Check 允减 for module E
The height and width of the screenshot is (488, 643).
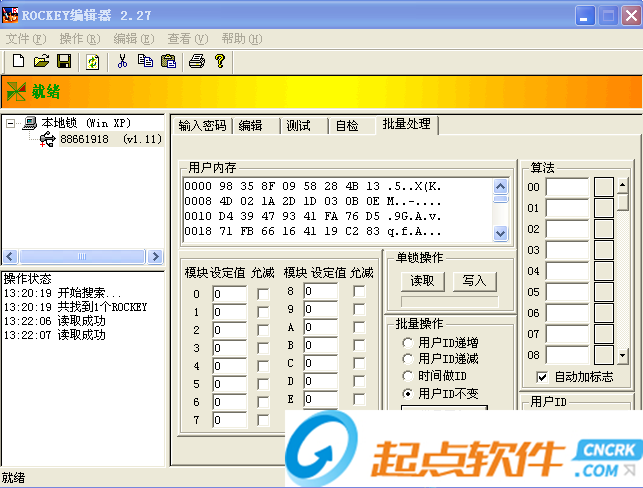pyautogui.click(x=359, y=399)
